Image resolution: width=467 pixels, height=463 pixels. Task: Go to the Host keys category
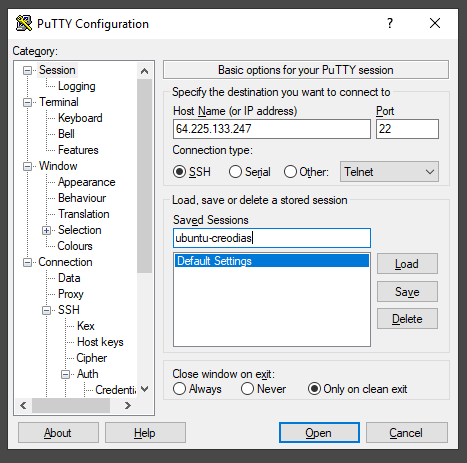pos(100,342)
